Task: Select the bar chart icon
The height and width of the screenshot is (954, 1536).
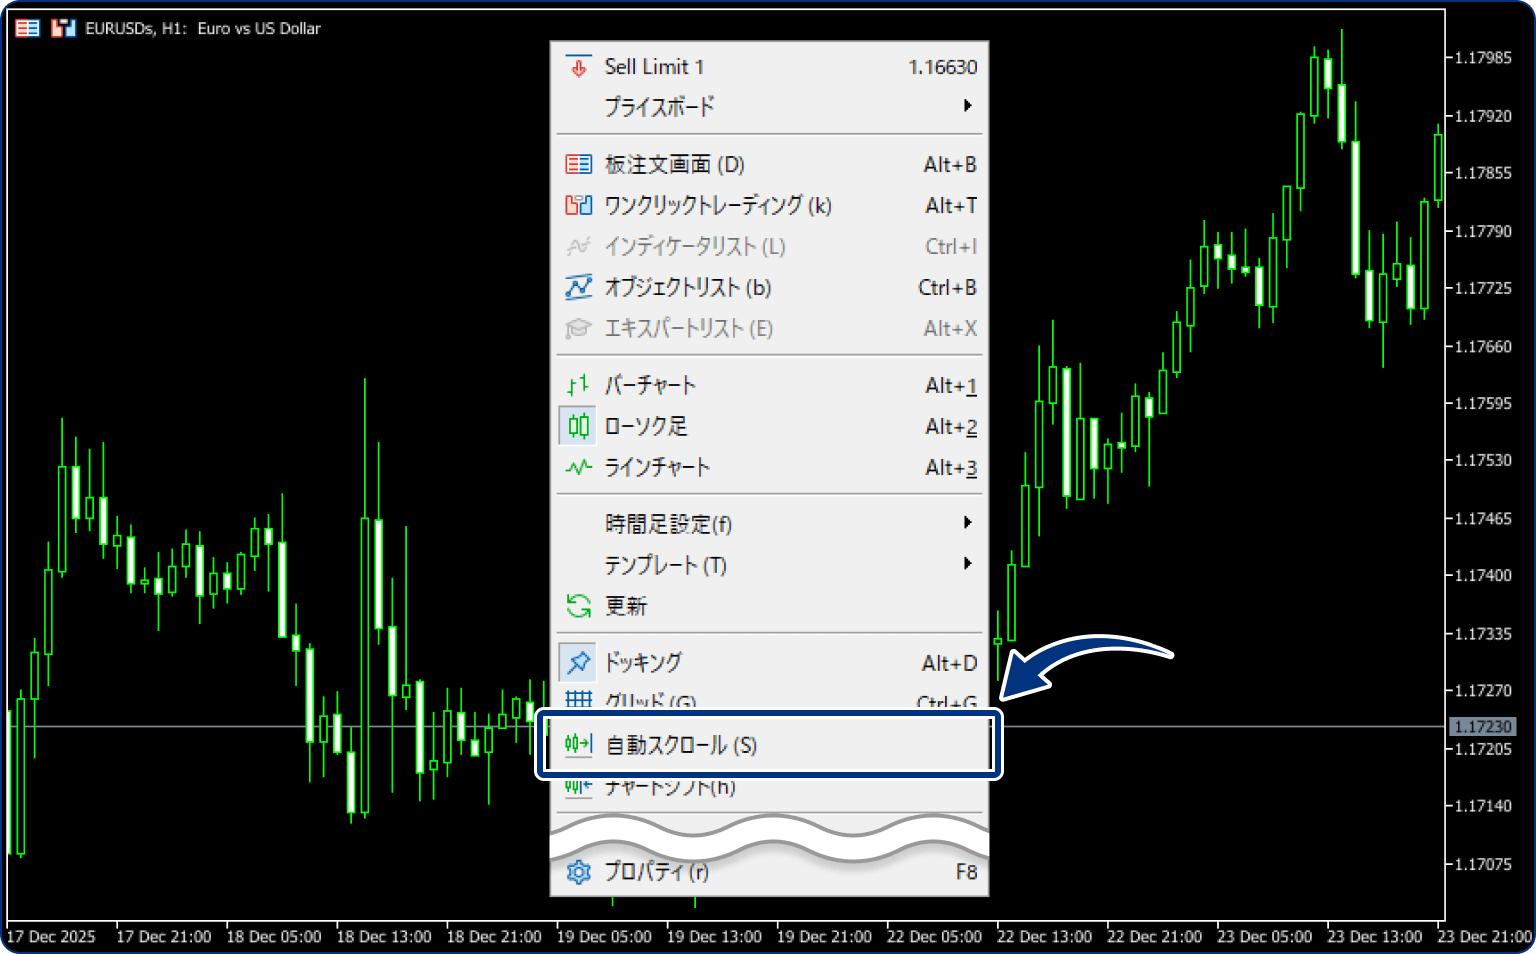Action: click(578, 384)
